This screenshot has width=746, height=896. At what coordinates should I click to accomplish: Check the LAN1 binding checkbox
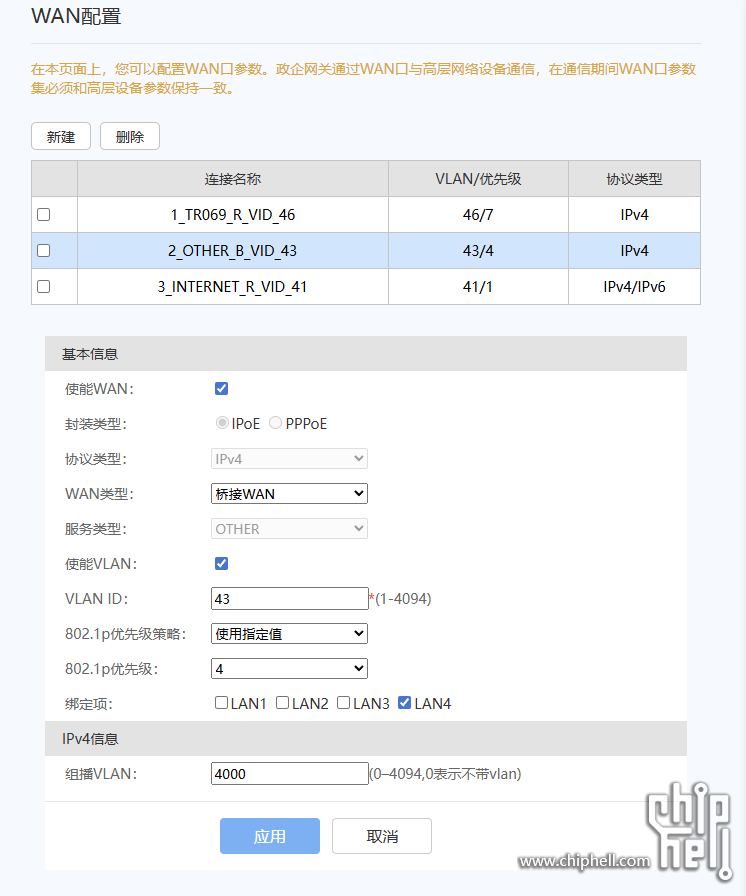tap(222, 703)
